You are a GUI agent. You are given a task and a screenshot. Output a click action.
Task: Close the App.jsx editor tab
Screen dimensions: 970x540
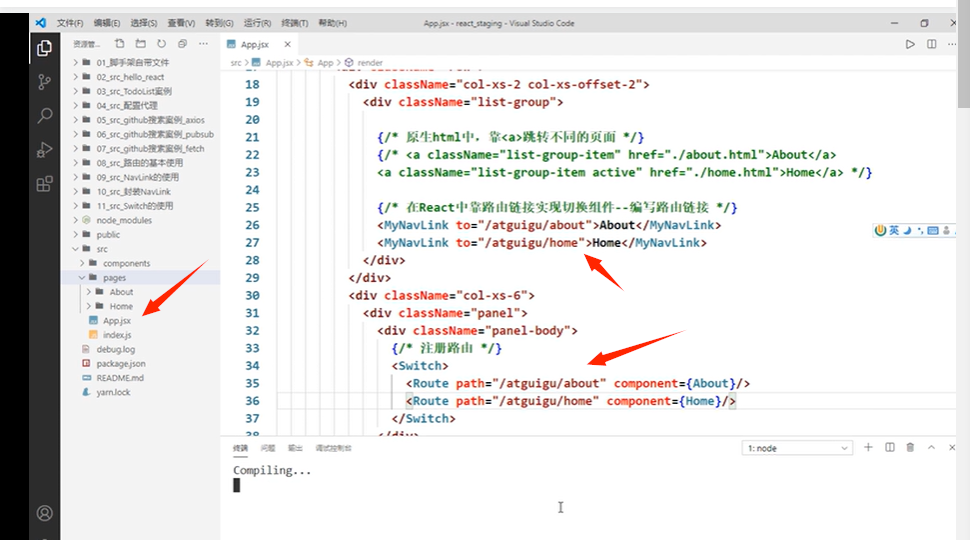[x=288, y=44]
